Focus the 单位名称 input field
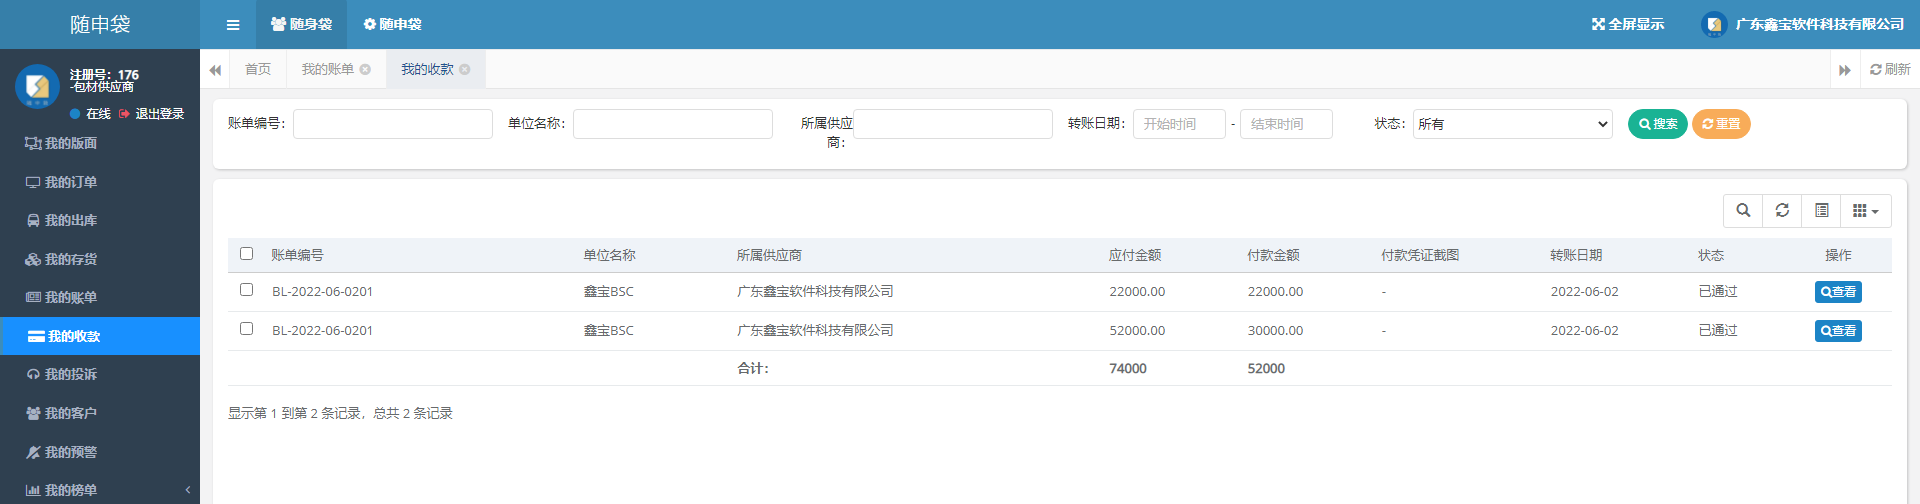Viewport: 1920px width, 504px height. pos(673,124)
